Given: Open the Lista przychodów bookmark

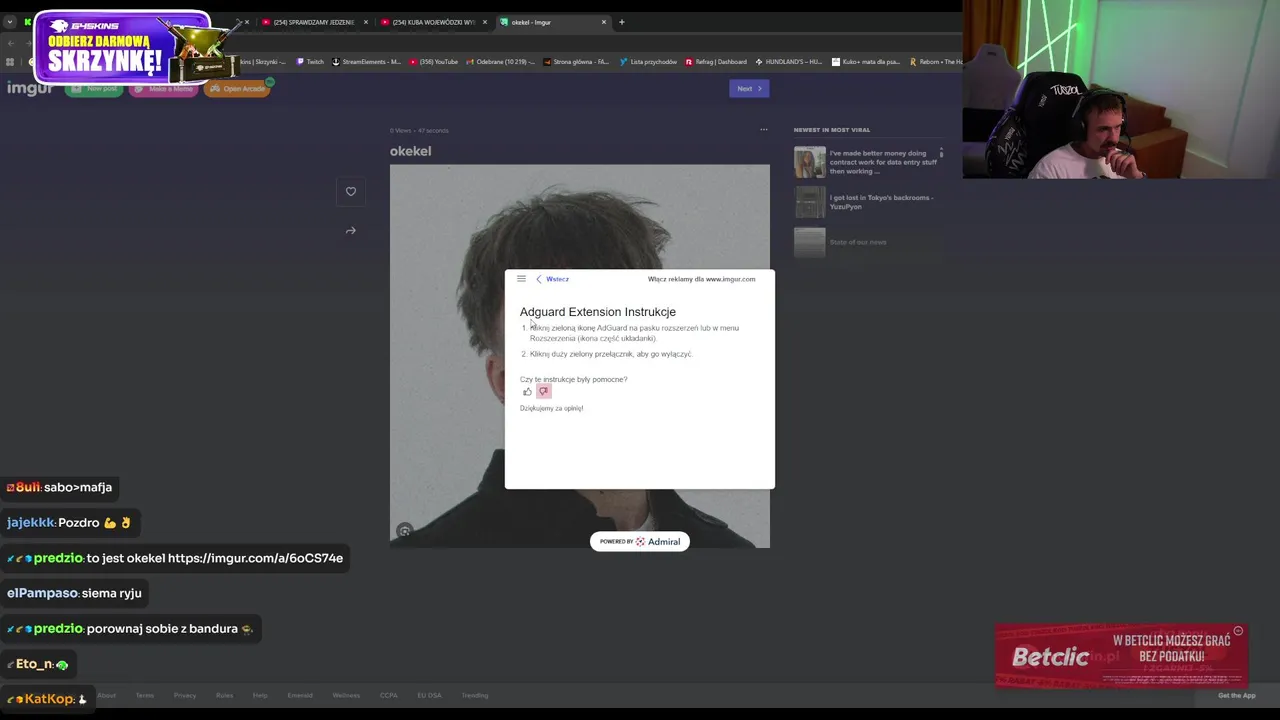Looking at the screenshot, I should click(648, 62).
